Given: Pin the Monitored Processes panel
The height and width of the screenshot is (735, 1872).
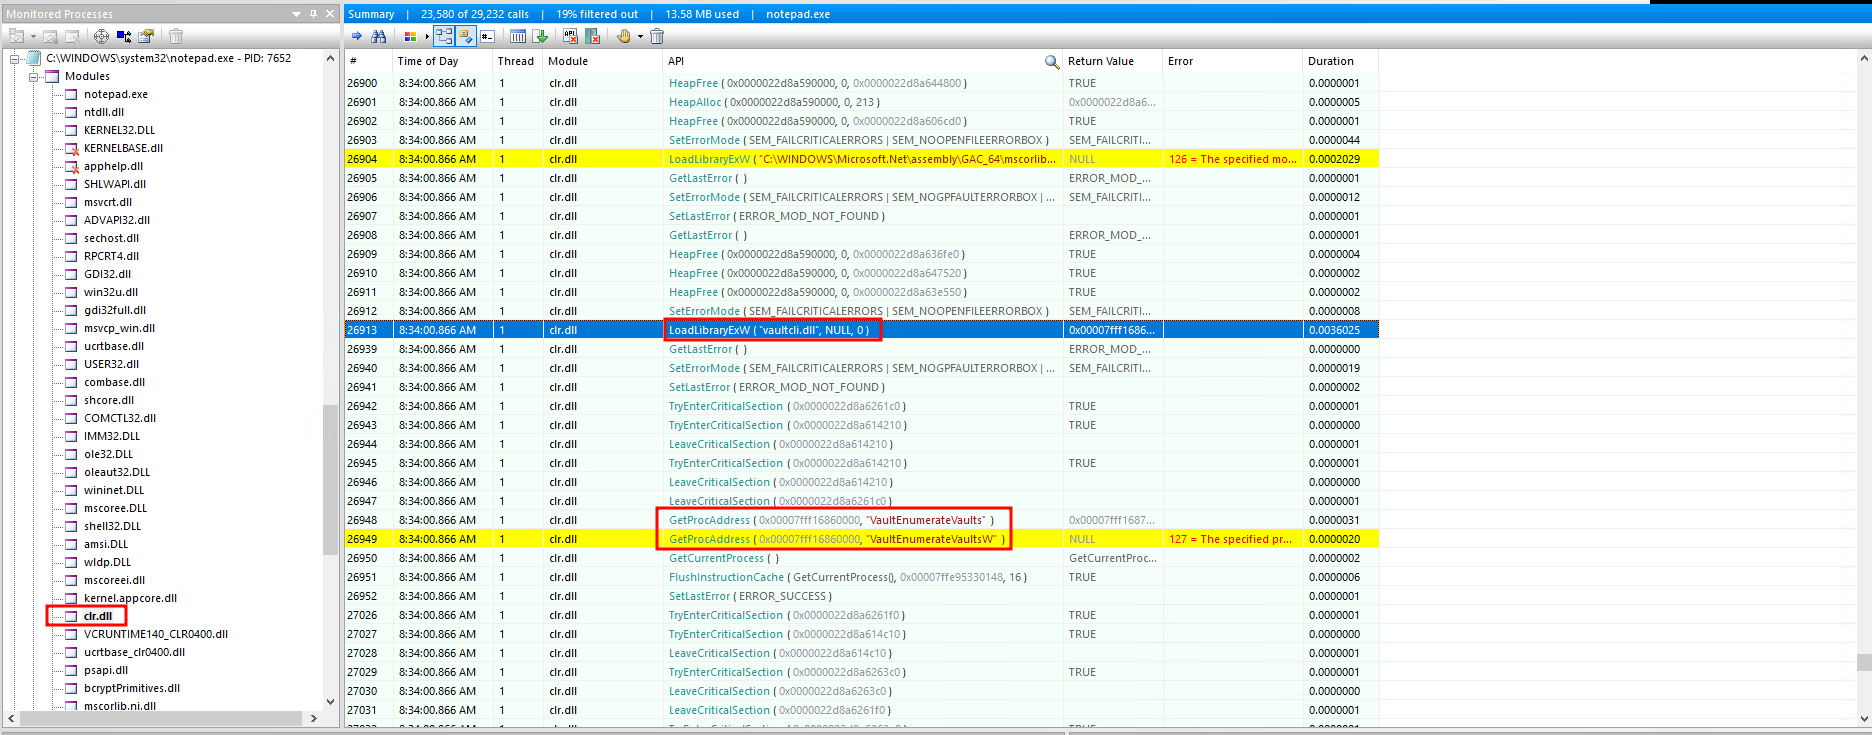Looking at the screenshot, I should [313, 14].
